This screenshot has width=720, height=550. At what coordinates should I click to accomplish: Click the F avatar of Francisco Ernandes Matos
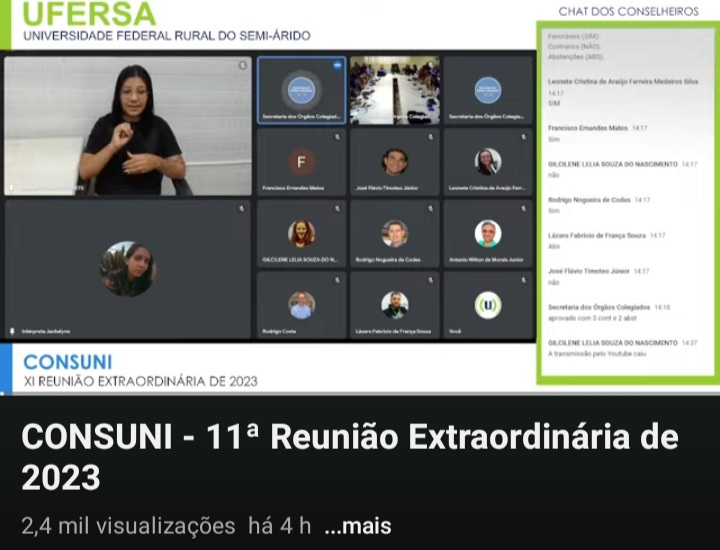[301, 162]
